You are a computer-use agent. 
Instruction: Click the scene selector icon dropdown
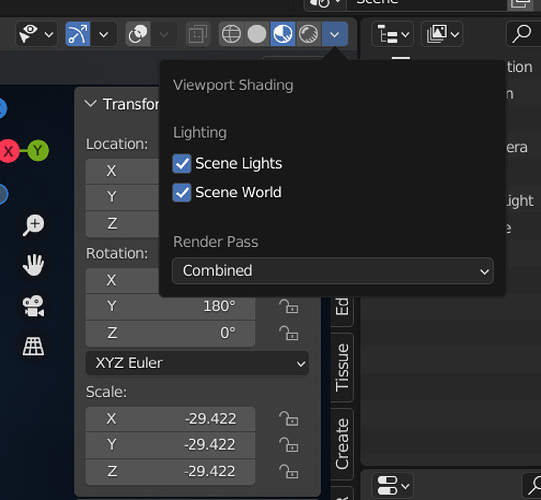[x=325, y=4]
